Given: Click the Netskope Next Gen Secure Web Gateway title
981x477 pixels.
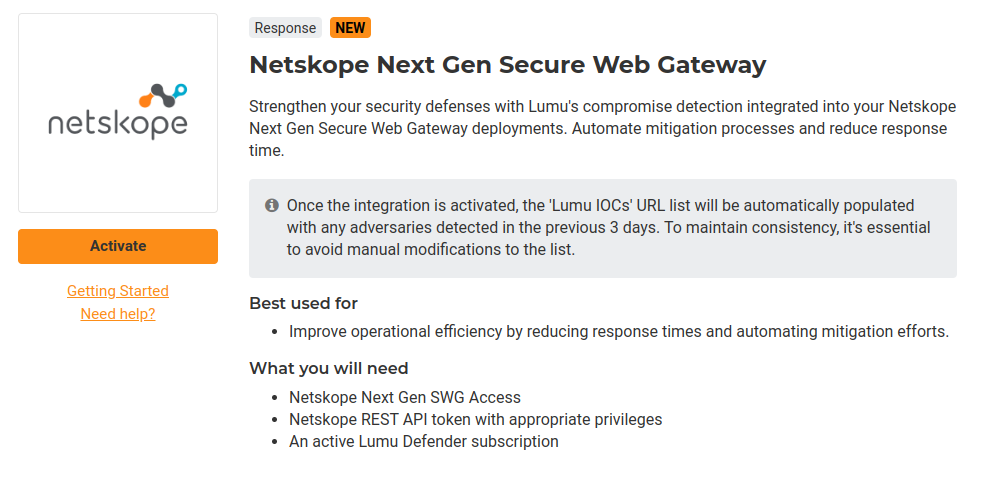Looking at the screenshot, I should 507,65.
